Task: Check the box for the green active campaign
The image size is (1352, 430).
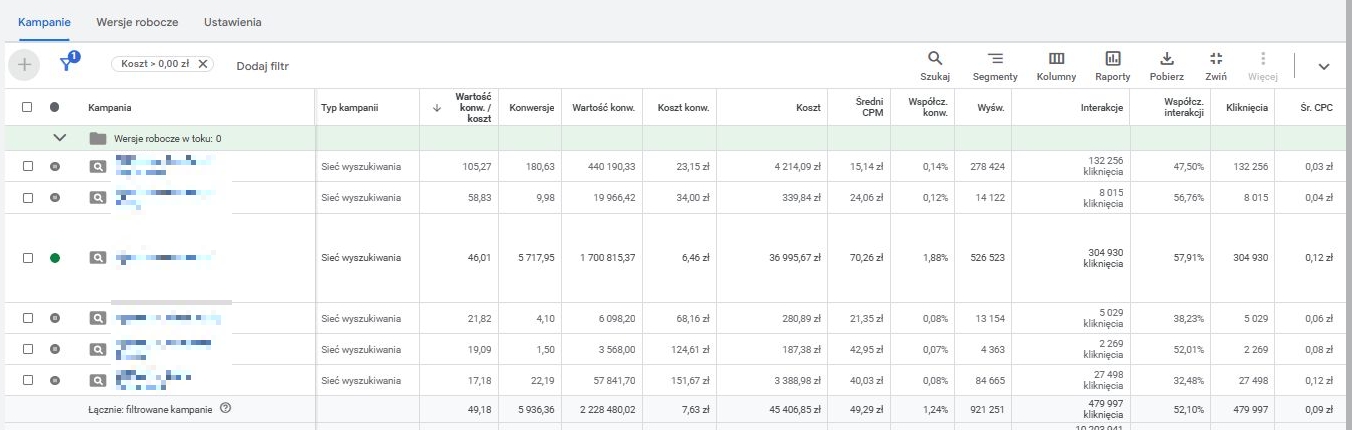Action: click(28, 258)
